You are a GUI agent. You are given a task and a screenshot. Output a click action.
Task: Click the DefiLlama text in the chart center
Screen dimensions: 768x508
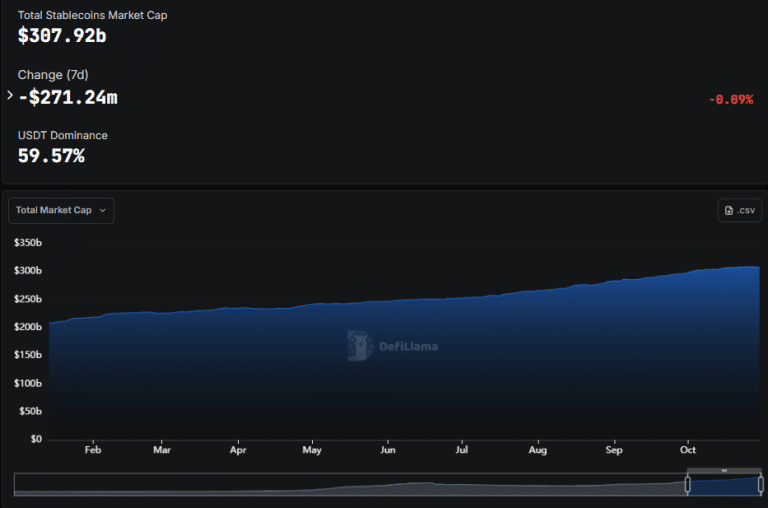click(408, 346)
